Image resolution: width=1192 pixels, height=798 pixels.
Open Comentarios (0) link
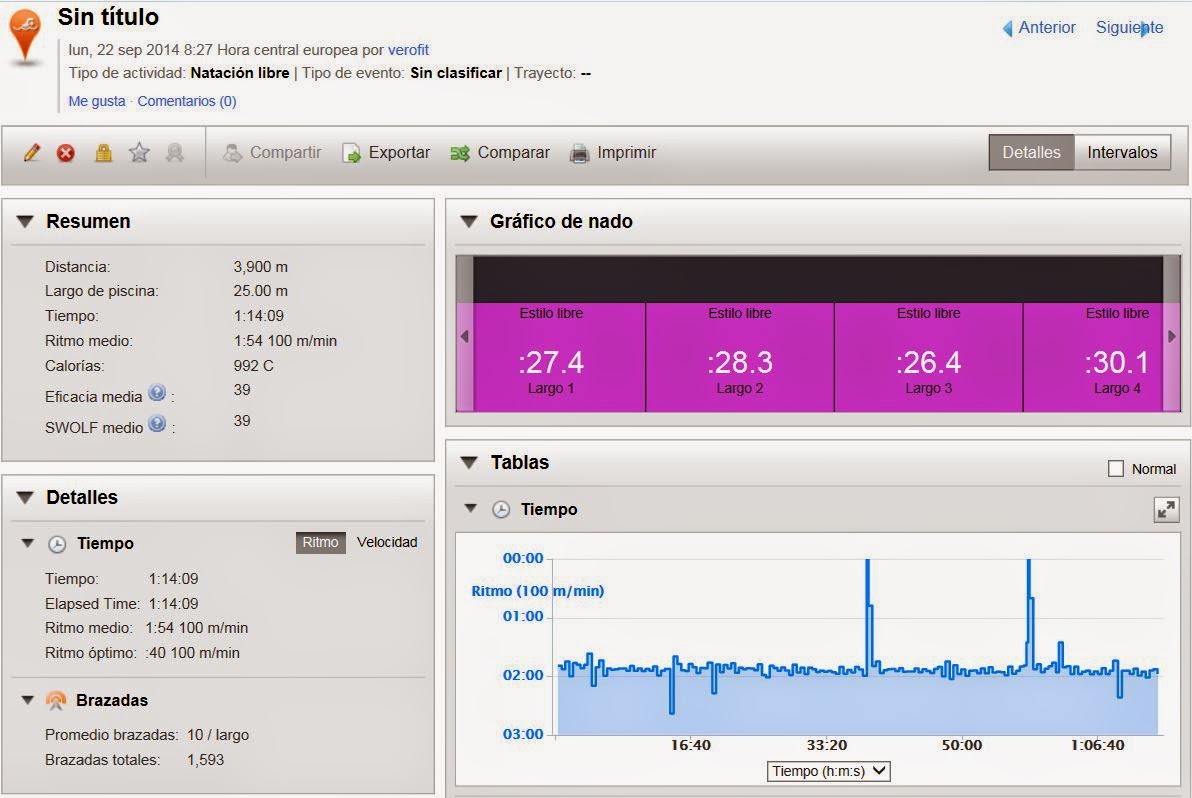(187, 101)
